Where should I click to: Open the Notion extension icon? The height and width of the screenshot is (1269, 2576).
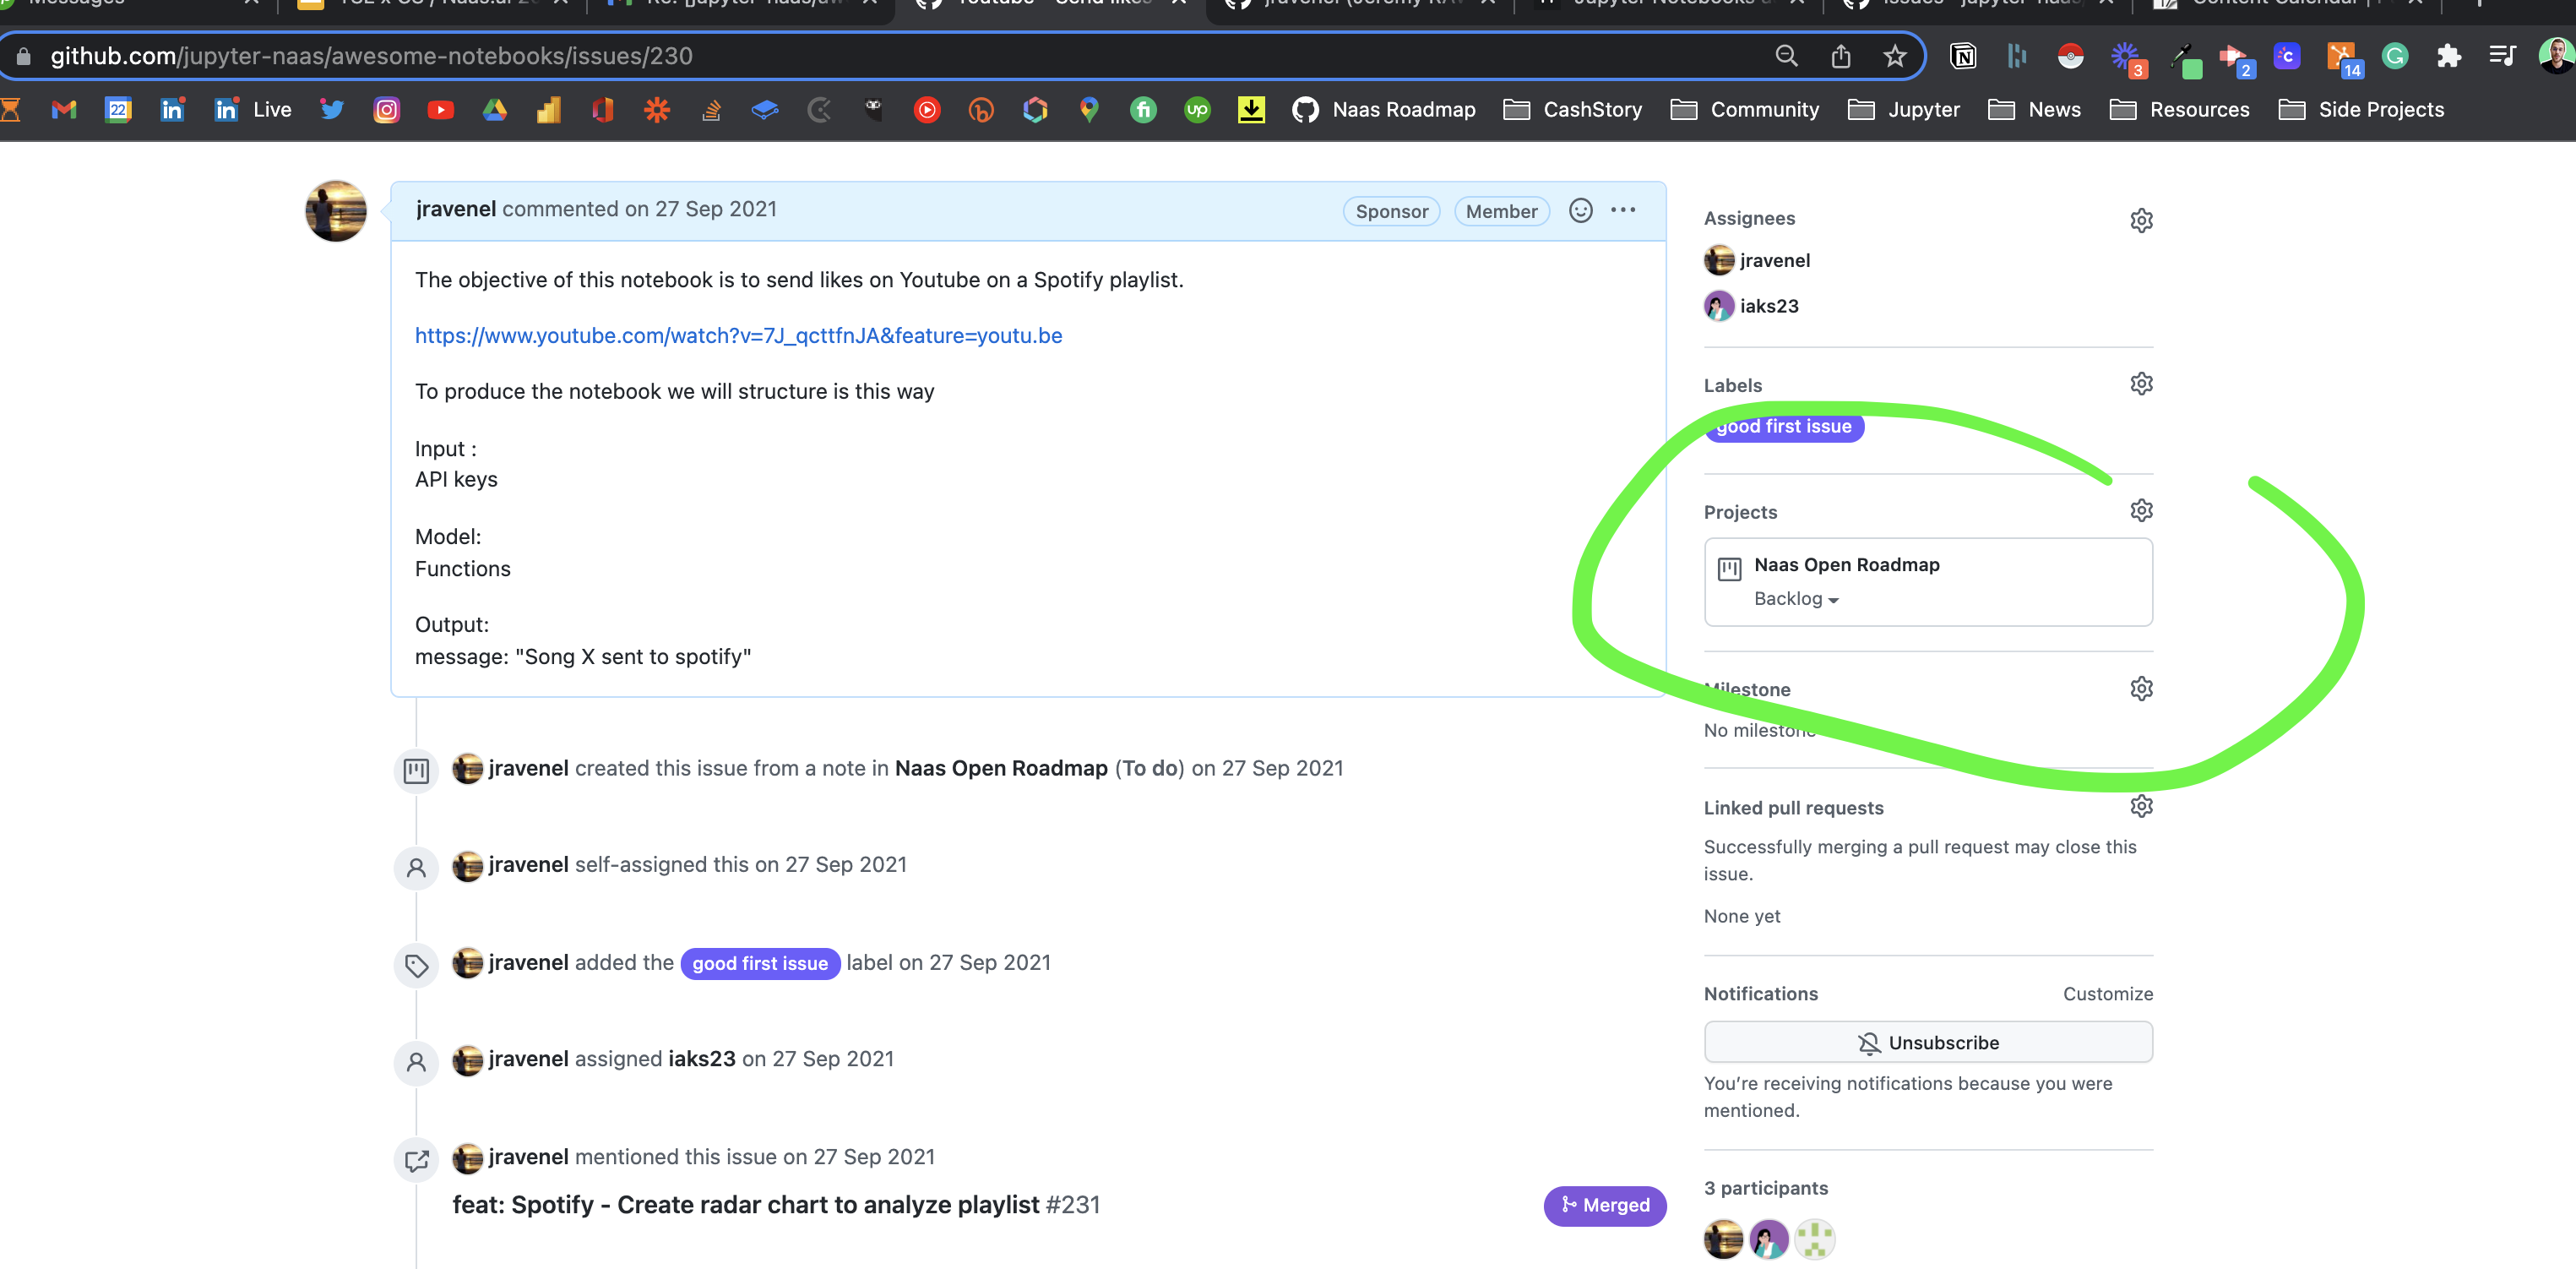tap(1963, 57)
